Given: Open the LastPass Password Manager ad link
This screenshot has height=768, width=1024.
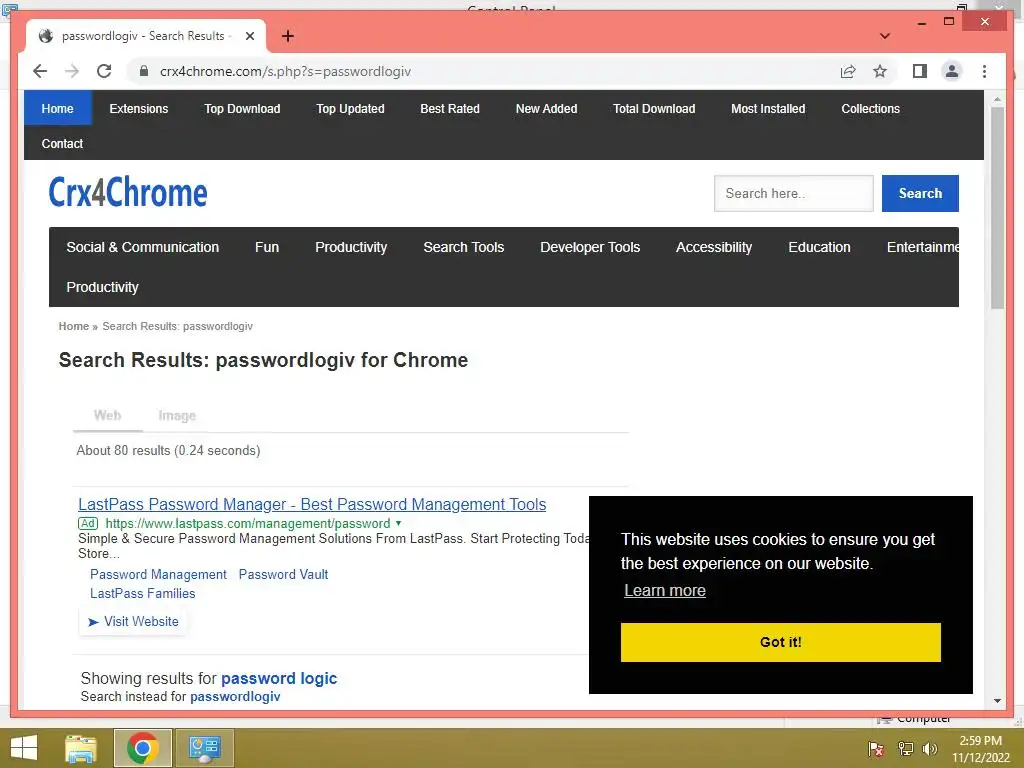Looking at the screenshot, I should coord(312,504).
